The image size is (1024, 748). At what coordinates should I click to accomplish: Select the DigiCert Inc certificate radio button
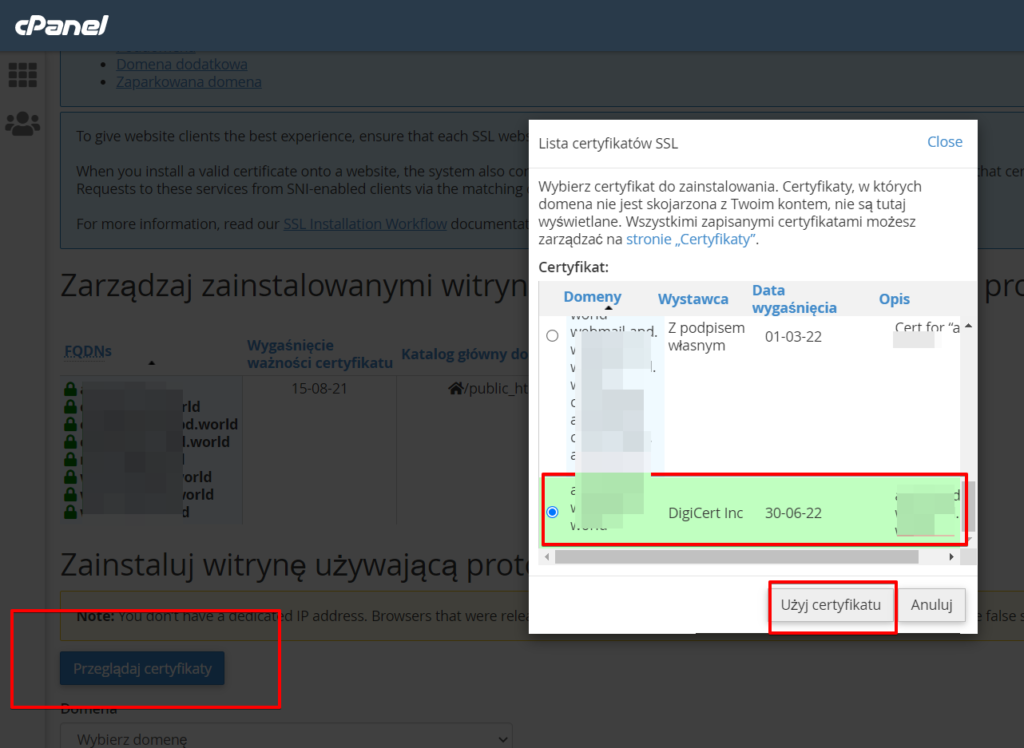pyautogui.click(x=552, y=512)
